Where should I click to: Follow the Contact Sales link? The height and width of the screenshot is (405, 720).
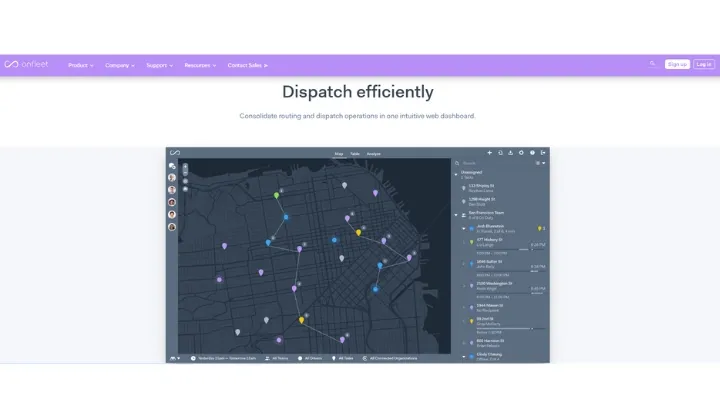247,65
